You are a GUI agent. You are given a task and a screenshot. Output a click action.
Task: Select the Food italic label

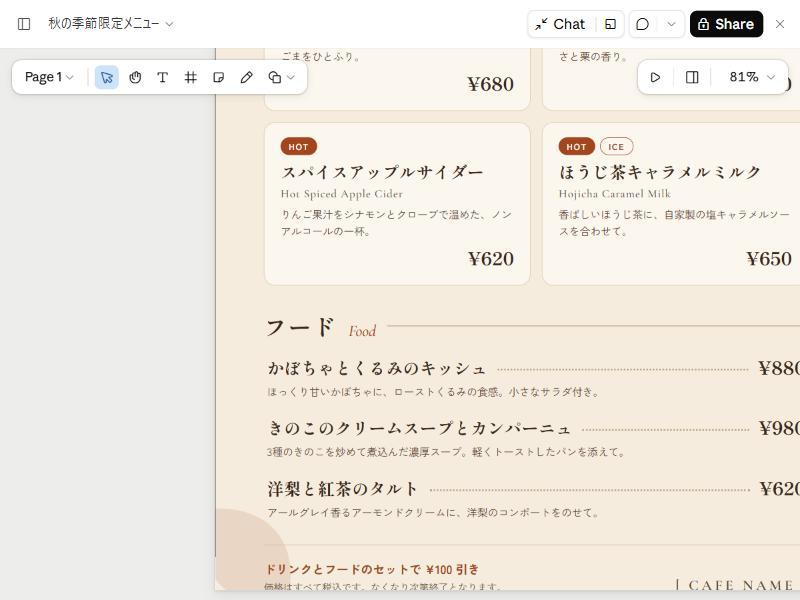click(362, 331)
